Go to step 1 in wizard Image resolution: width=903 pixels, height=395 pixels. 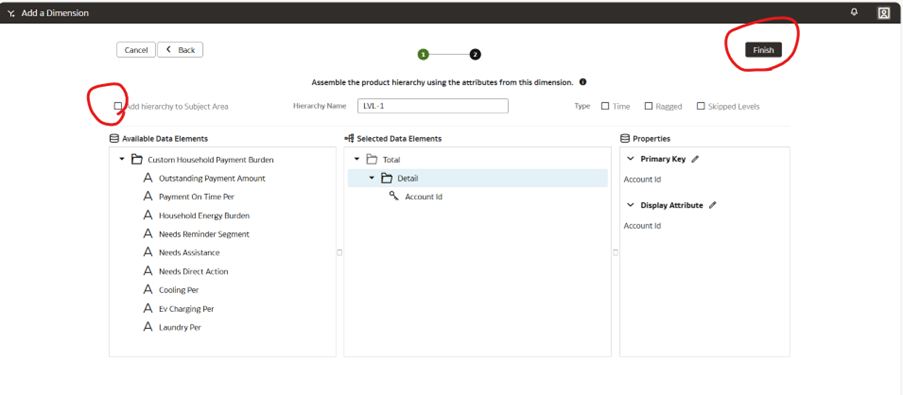pyautogui.click(x=423, y=55)
